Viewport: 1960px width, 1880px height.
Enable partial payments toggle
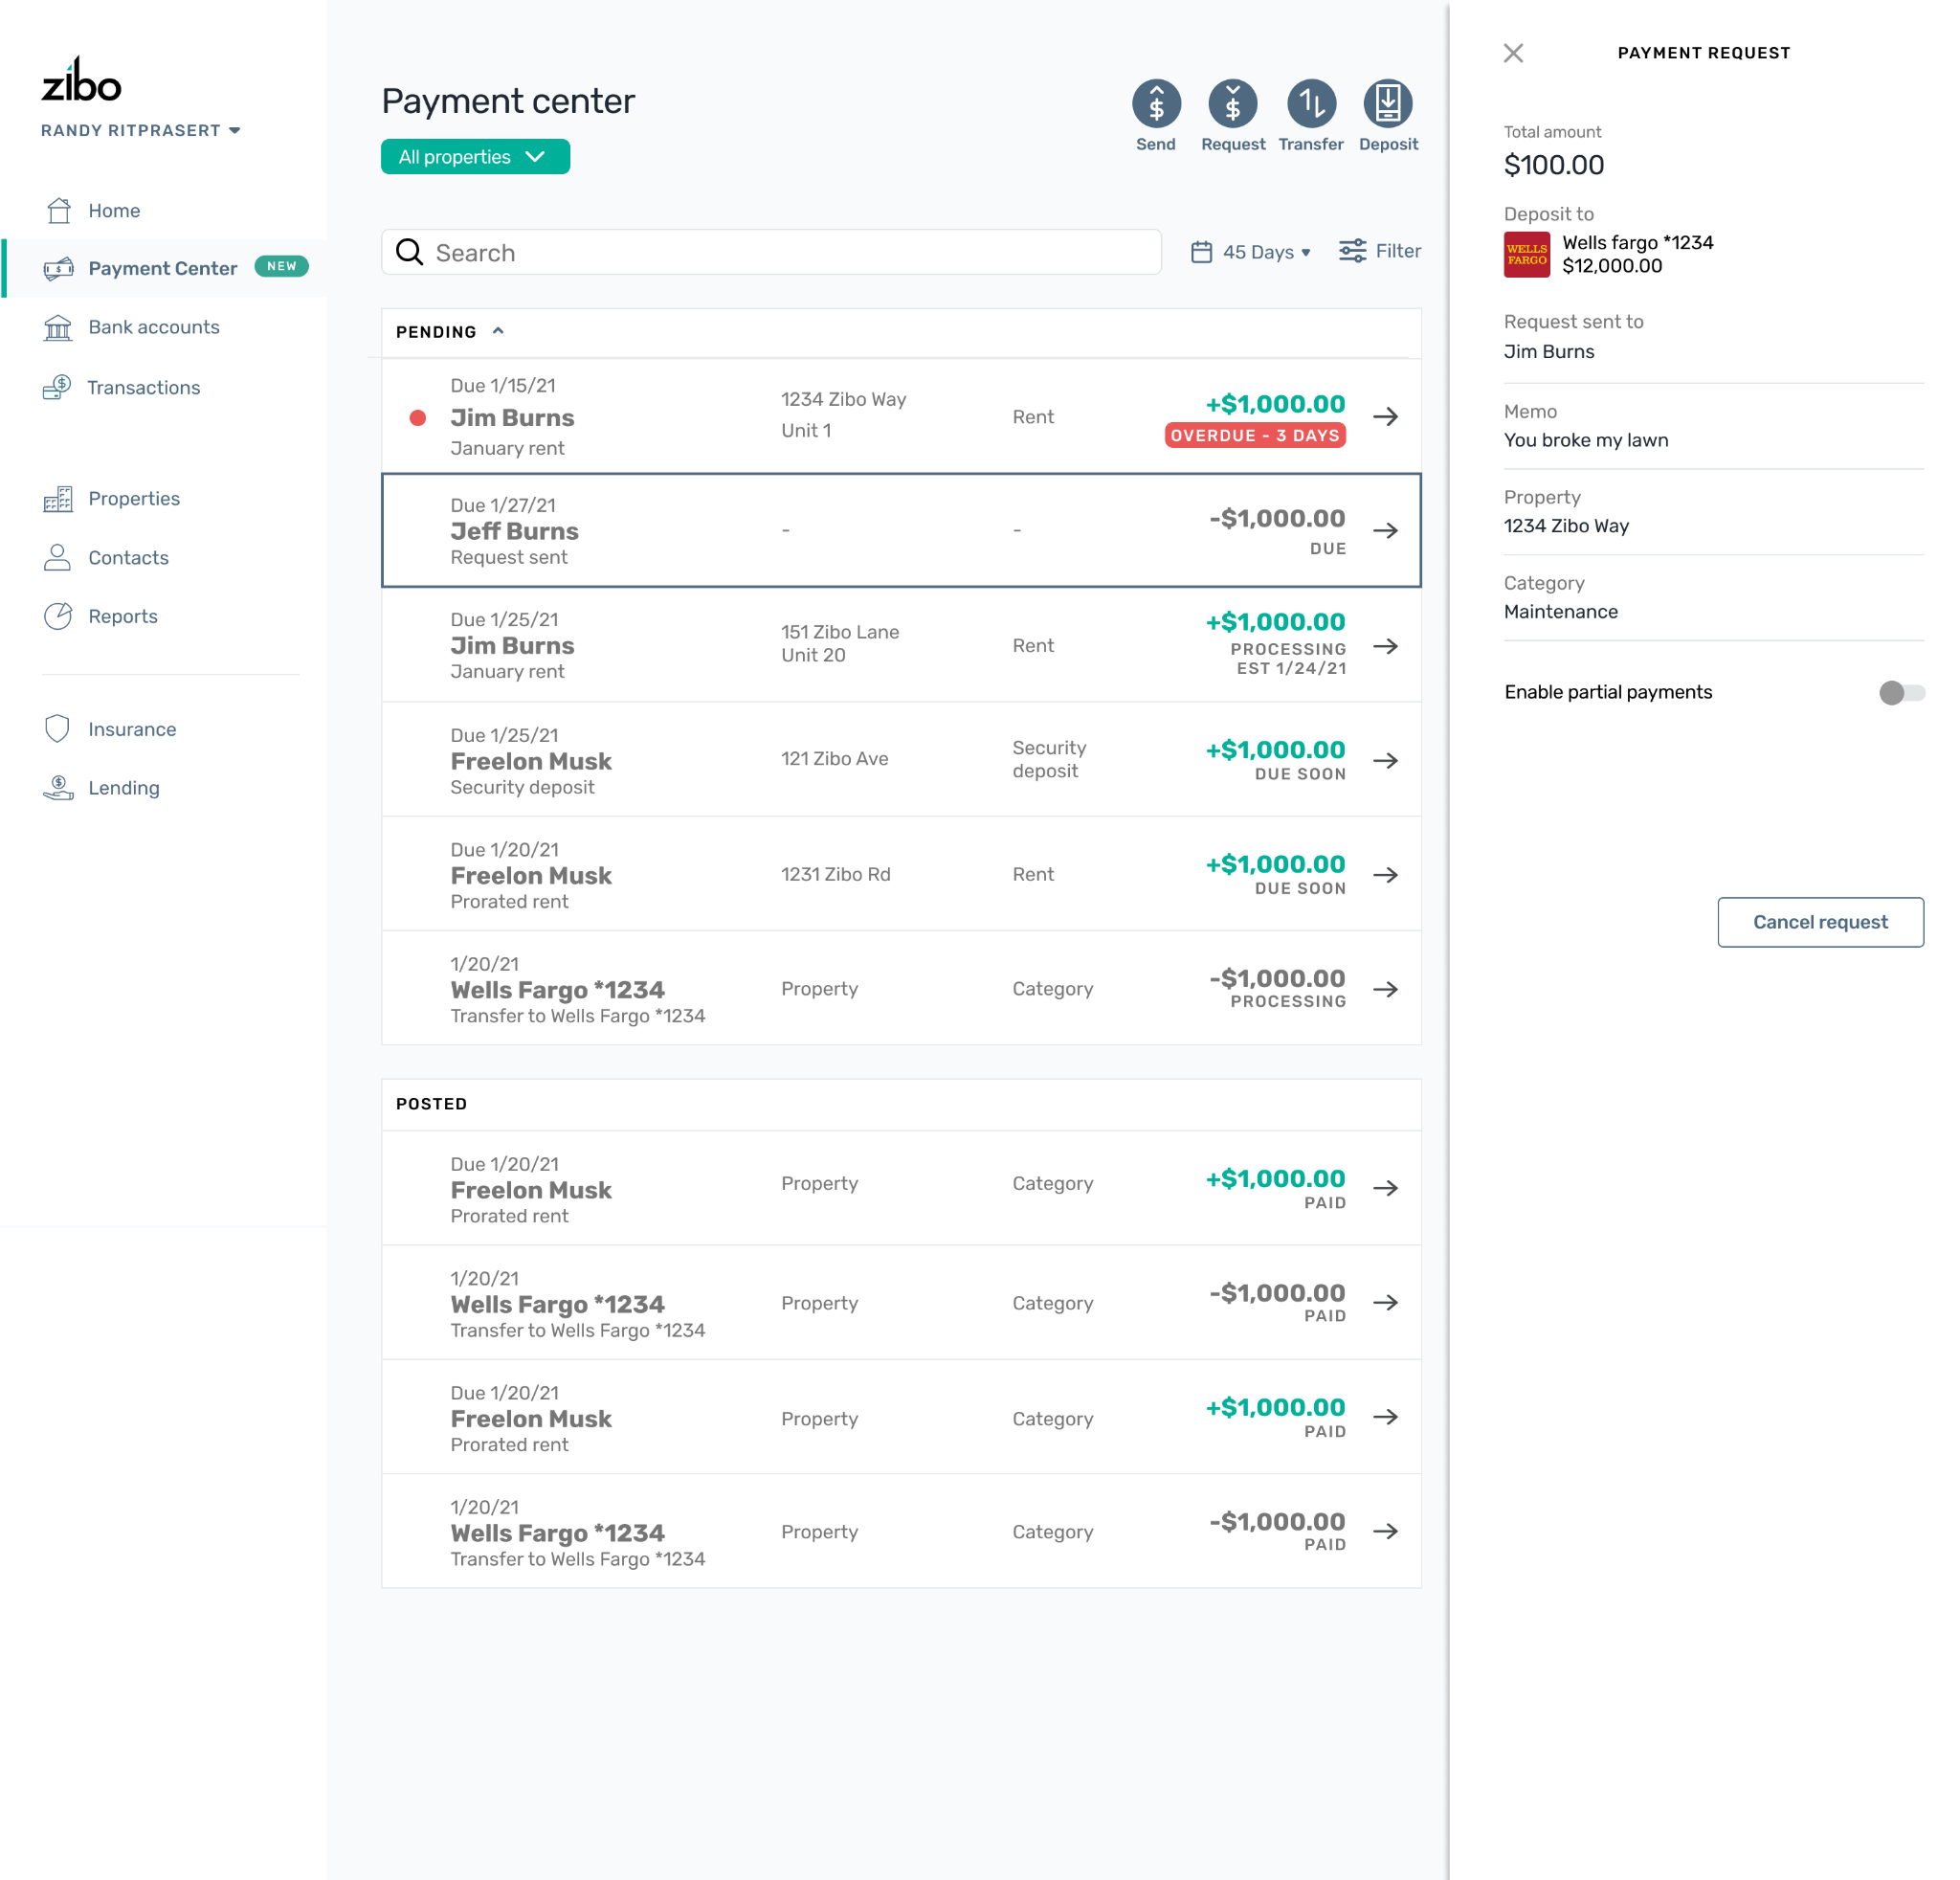click(1901, 692)
